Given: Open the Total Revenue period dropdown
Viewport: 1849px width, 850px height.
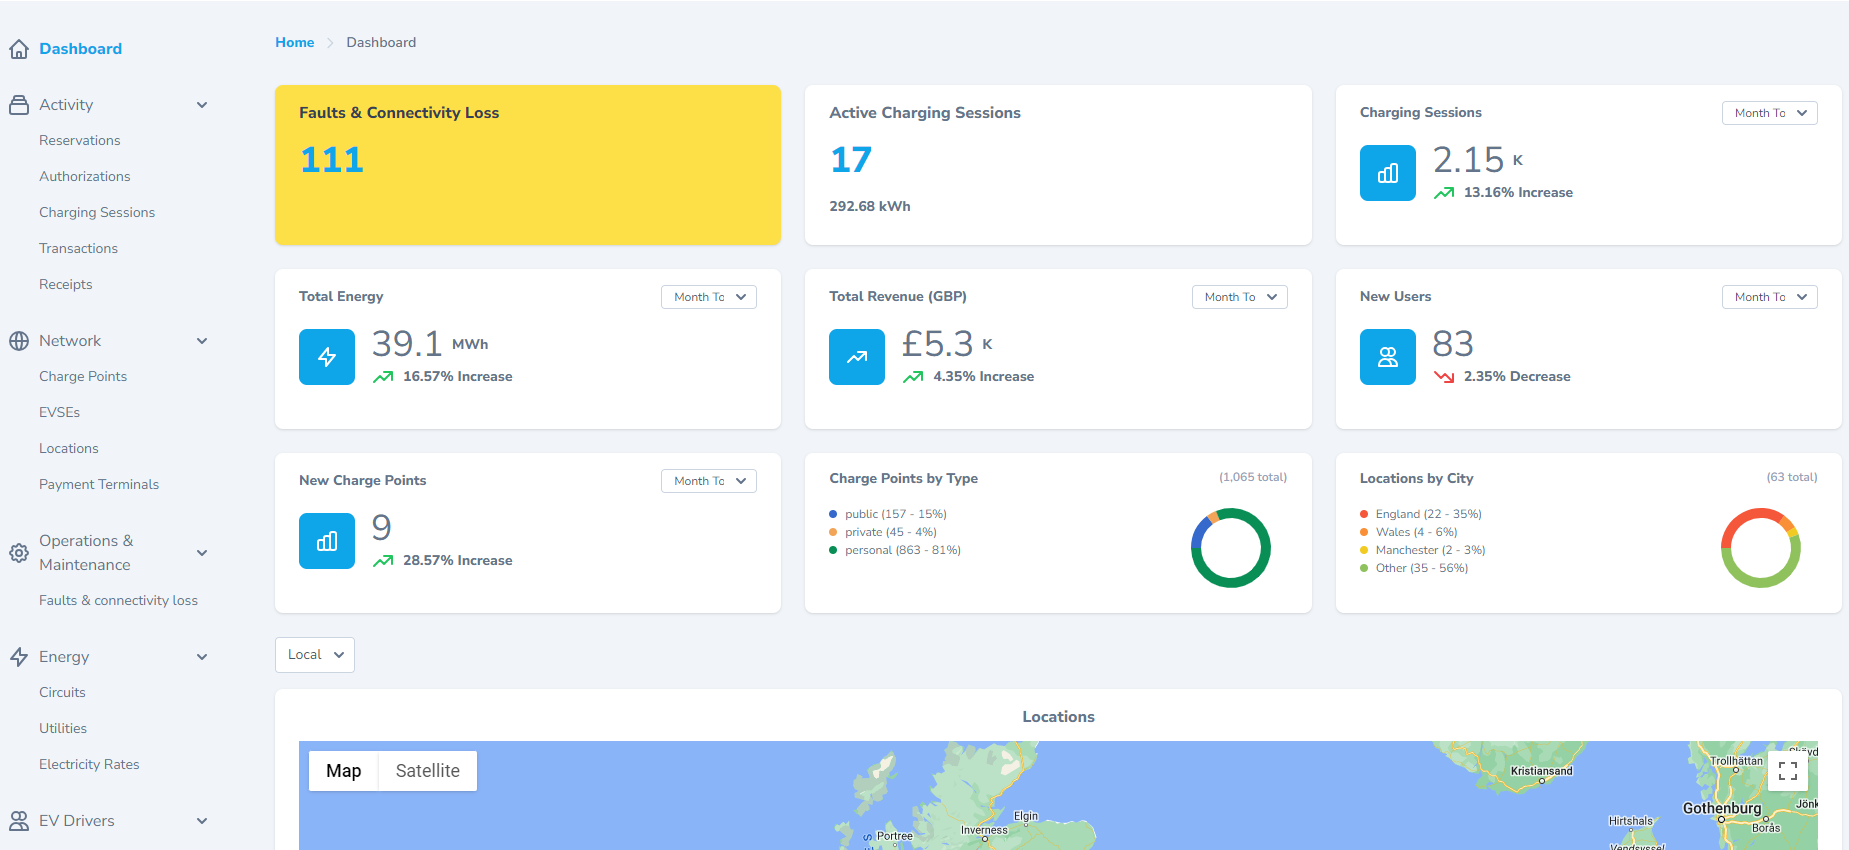Looking at the screenshot, I should pos(1239,297).
